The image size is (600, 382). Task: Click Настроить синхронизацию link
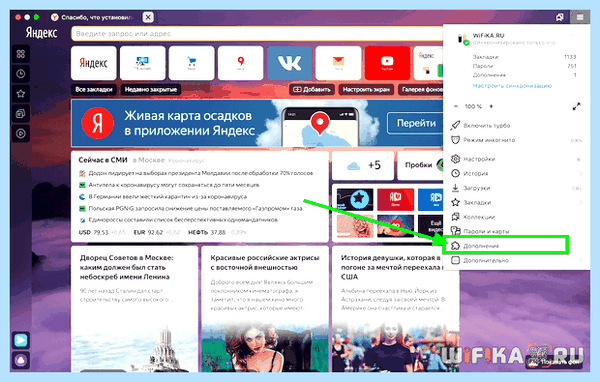click(x=512, y=86)
